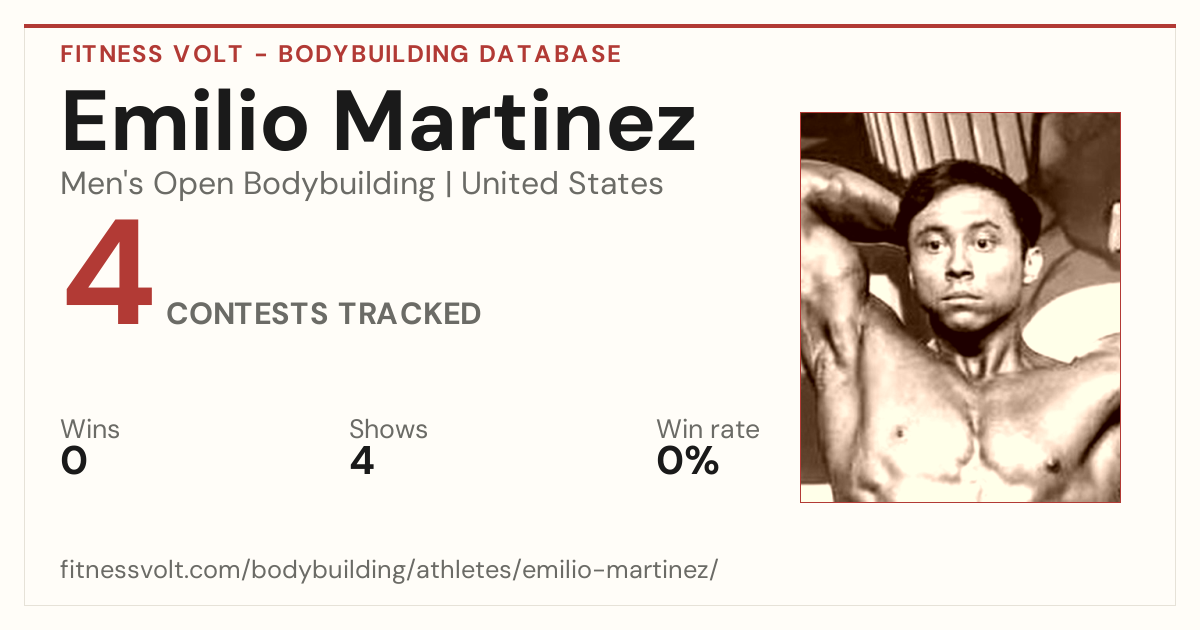Open the fitnessvolt.com athlete URL link

389,570
